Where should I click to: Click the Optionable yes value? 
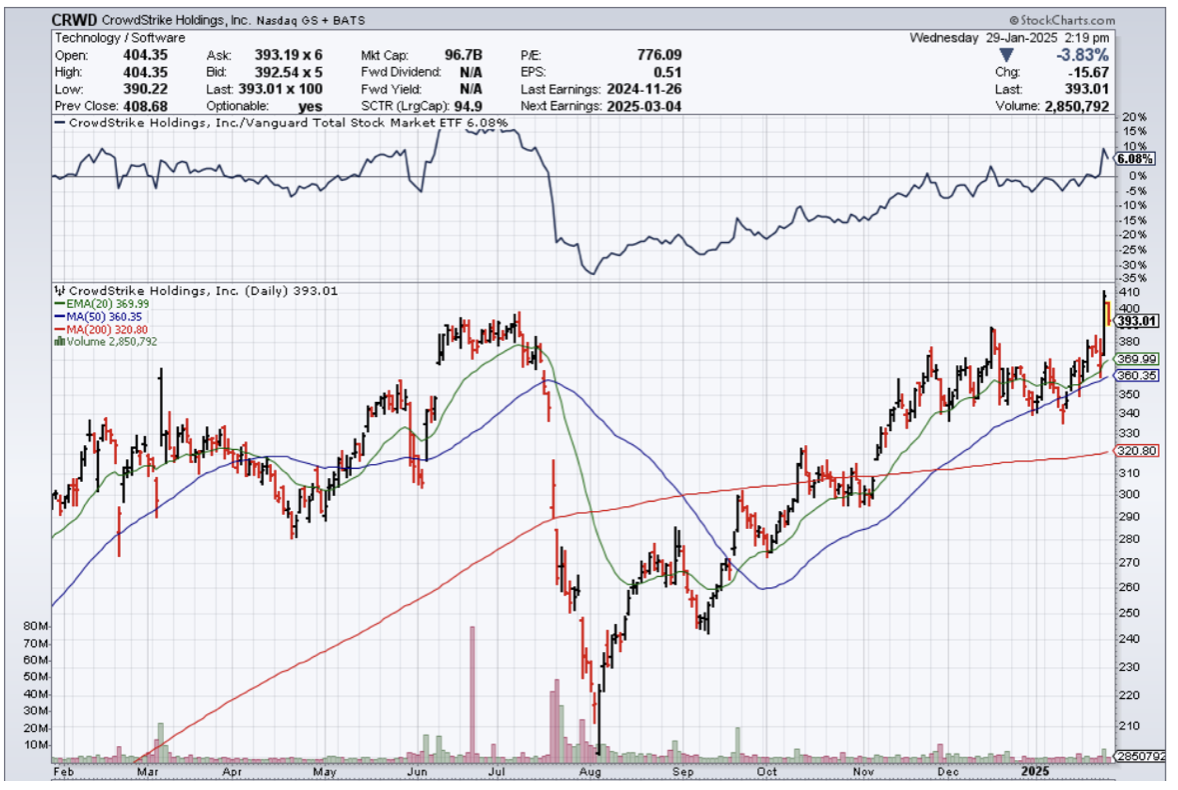312,106
